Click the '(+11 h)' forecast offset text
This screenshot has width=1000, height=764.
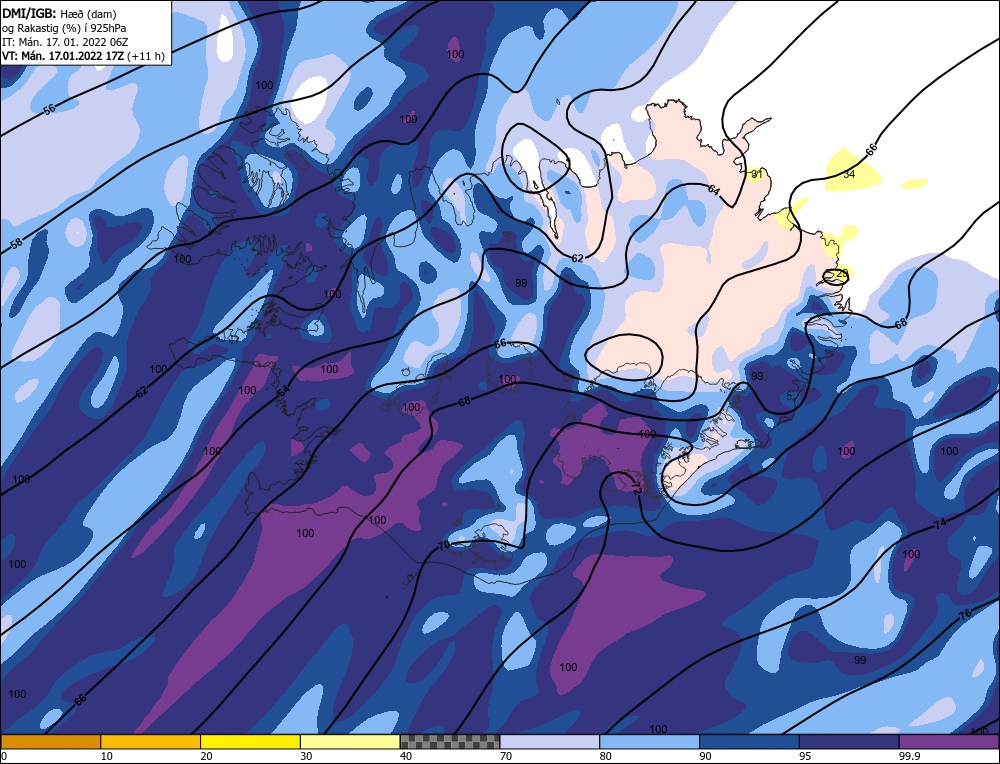coord(146,56)
